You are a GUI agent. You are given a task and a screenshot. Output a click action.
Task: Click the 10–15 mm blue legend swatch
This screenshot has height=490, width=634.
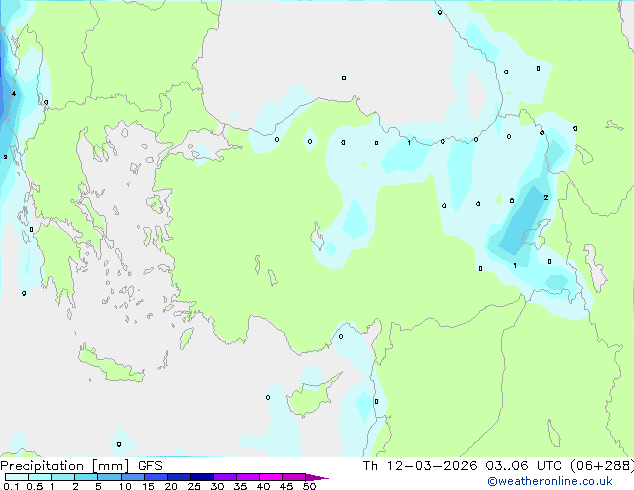pos(133,477)
